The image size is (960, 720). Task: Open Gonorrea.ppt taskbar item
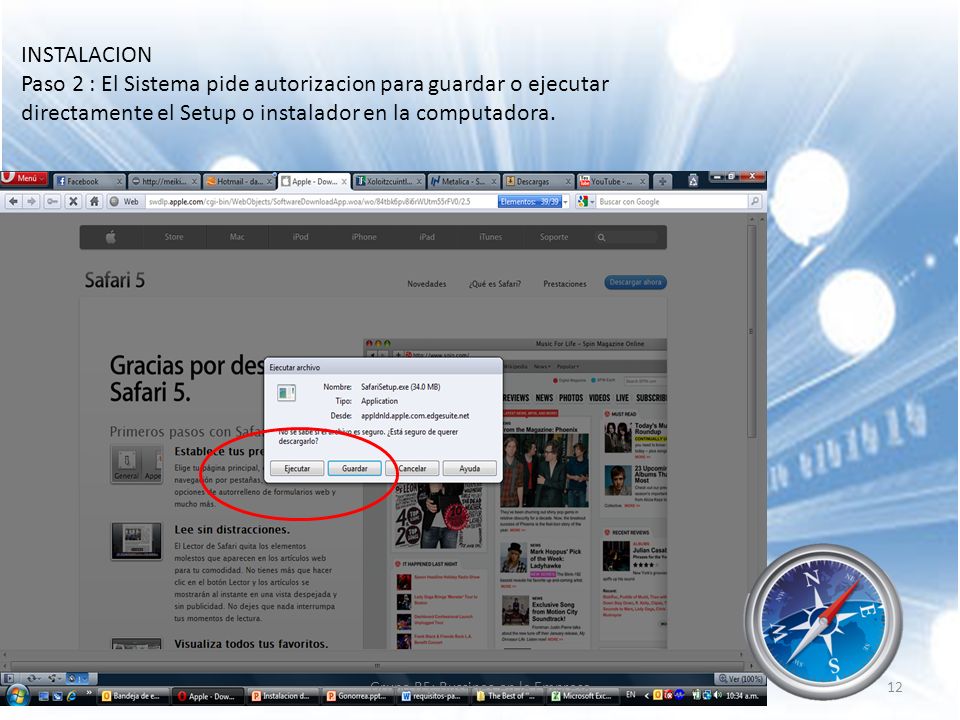359,696
